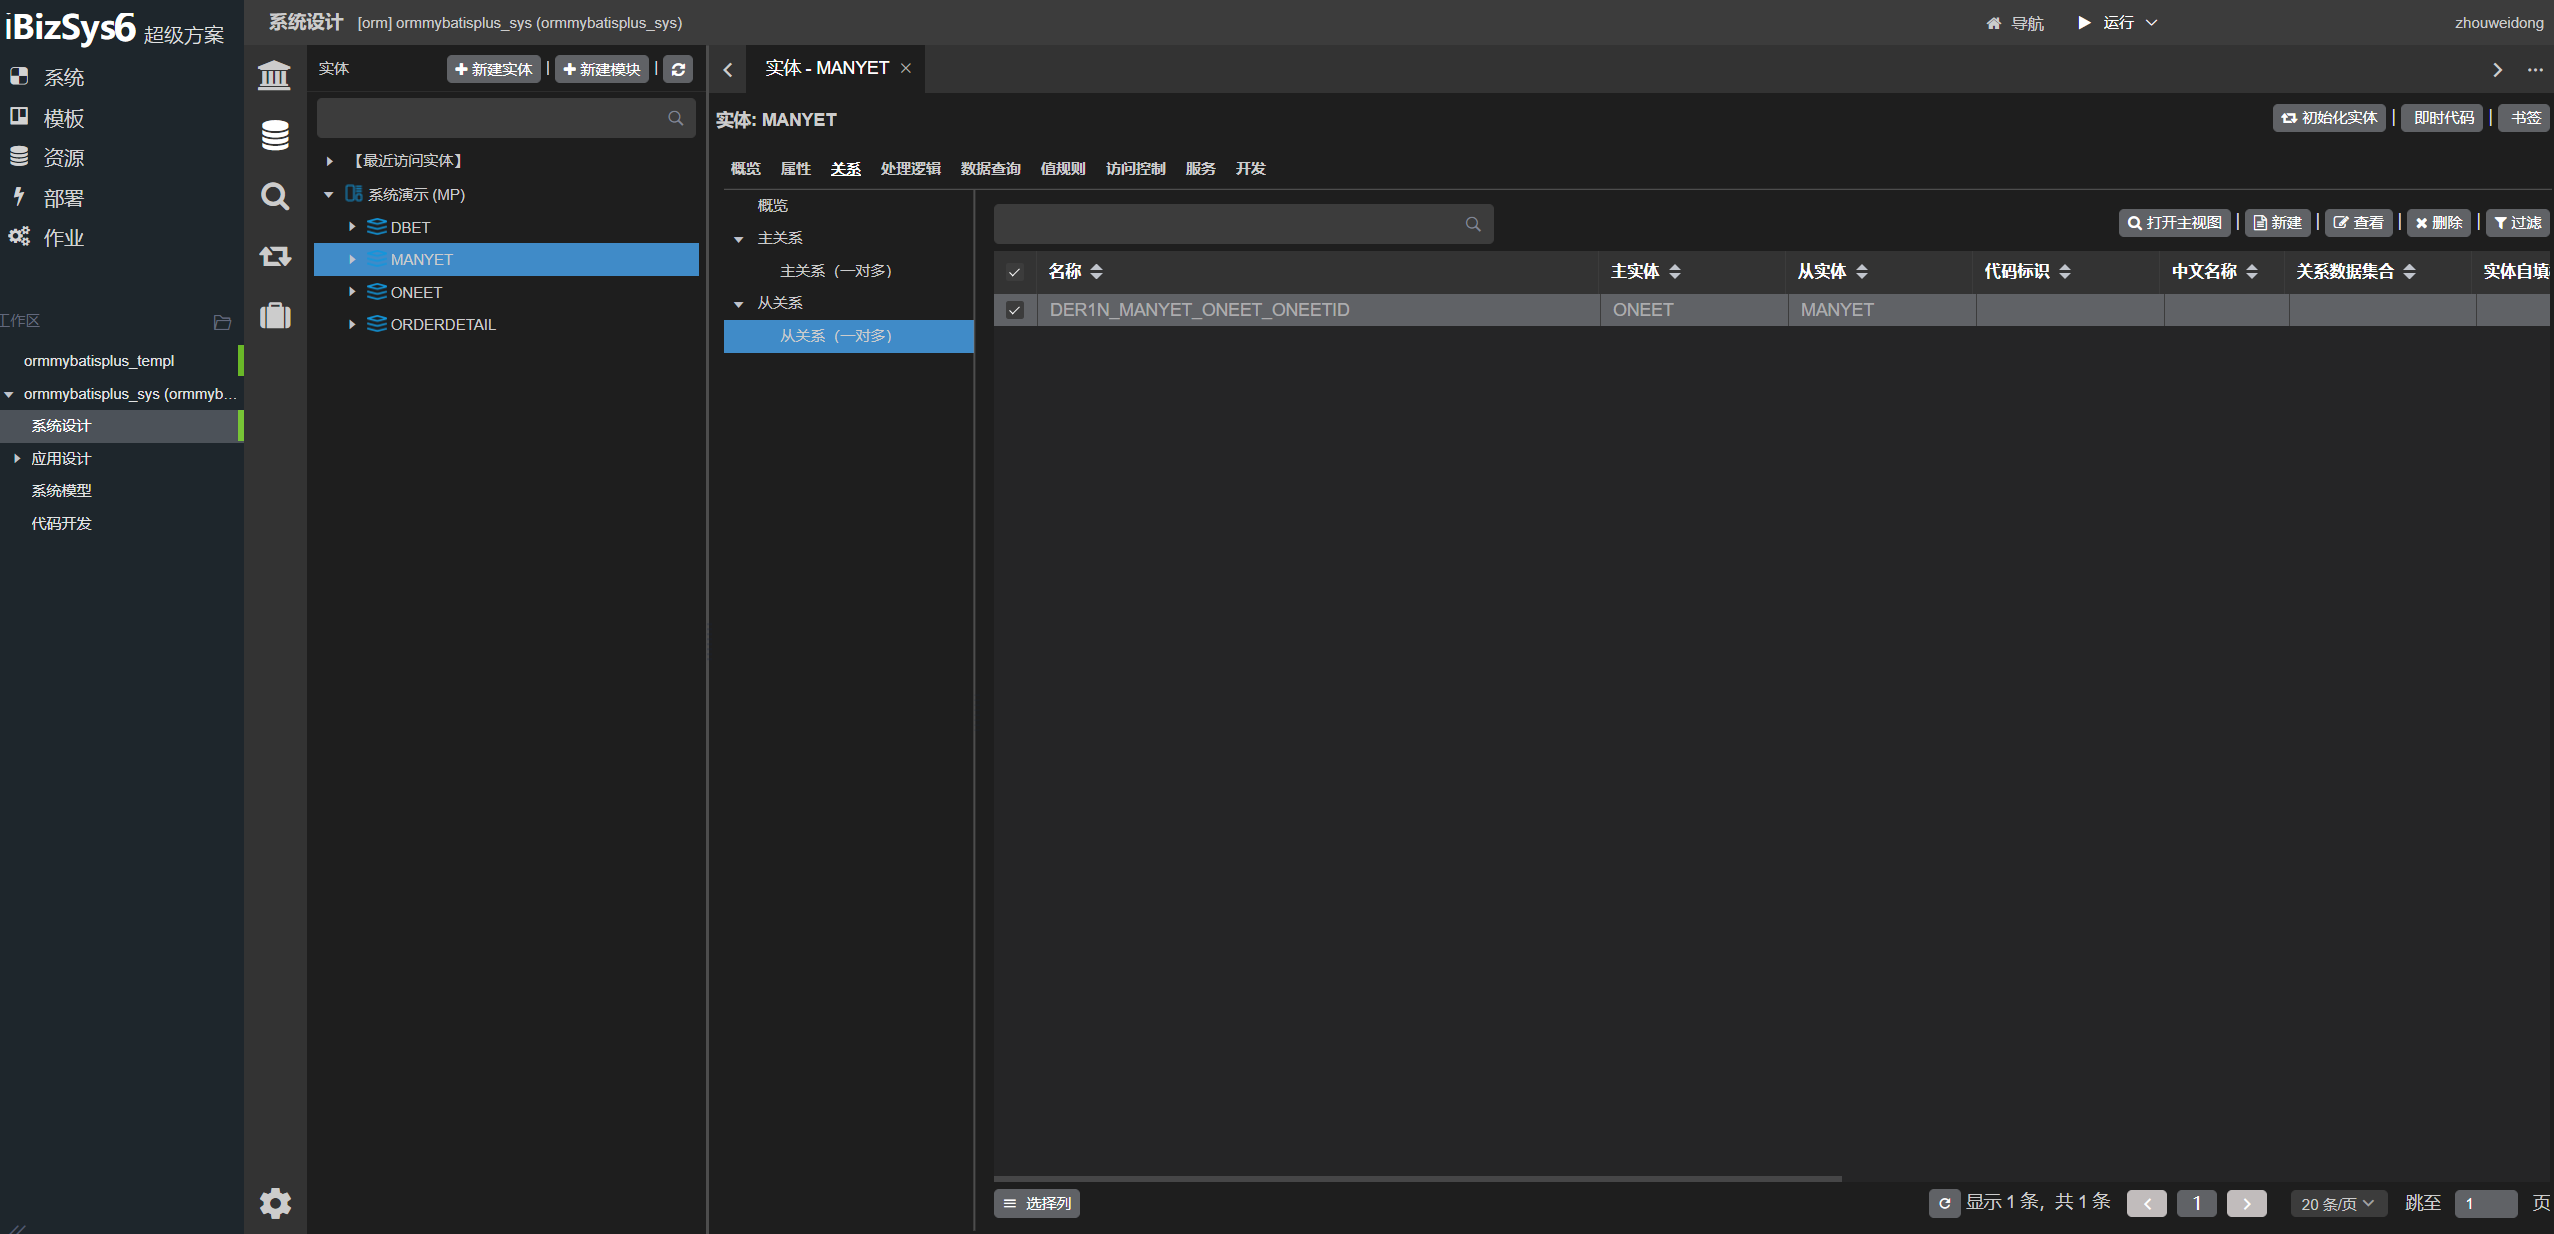Sort by the 关系数据集合 column sort arrows

(2410, 271)
